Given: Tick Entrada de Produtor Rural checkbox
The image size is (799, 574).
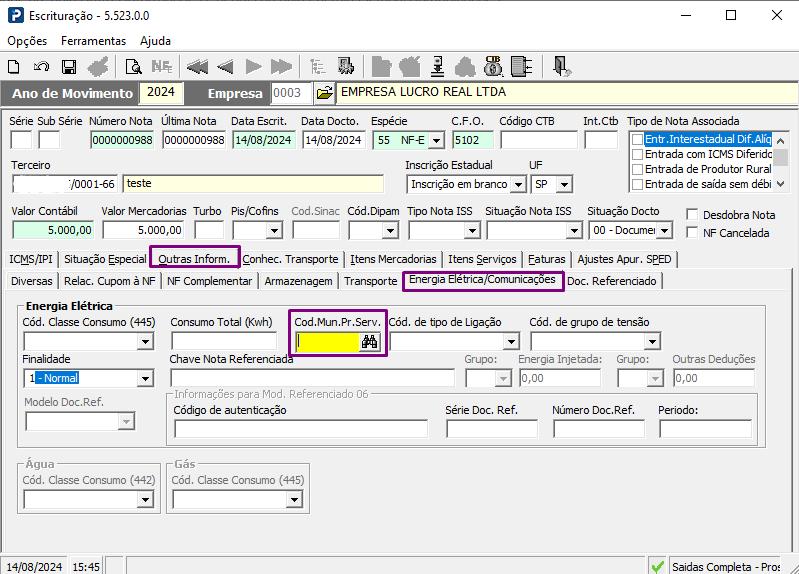Looking at the screenshot, I should point(637,169).
